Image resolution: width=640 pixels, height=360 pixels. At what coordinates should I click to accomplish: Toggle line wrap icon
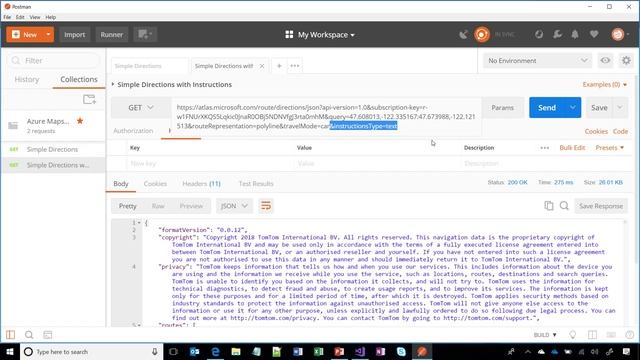[x=266, y=206]
